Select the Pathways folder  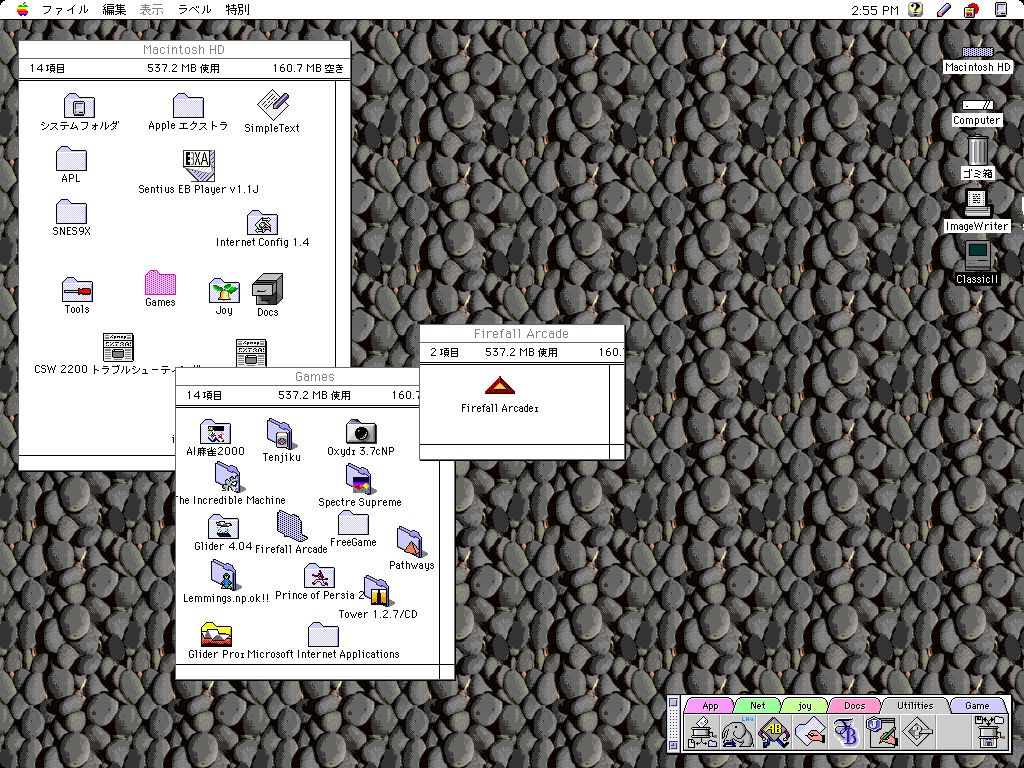point(411,543)
